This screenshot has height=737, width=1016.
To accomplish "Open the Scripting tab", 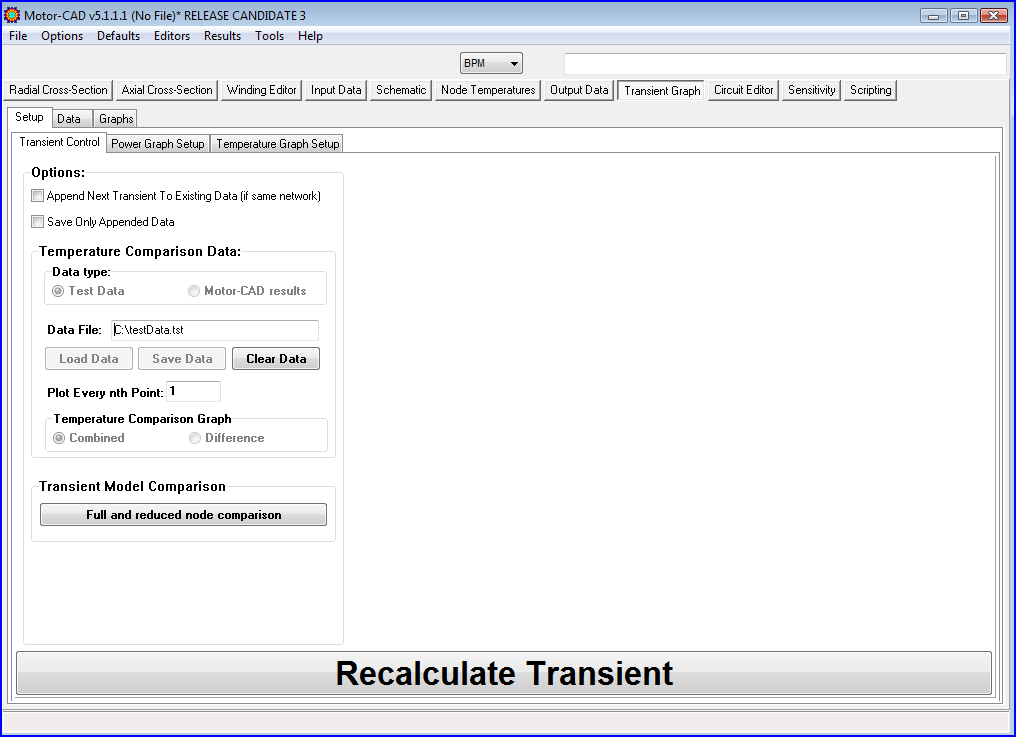I will [x=871, y=90].
